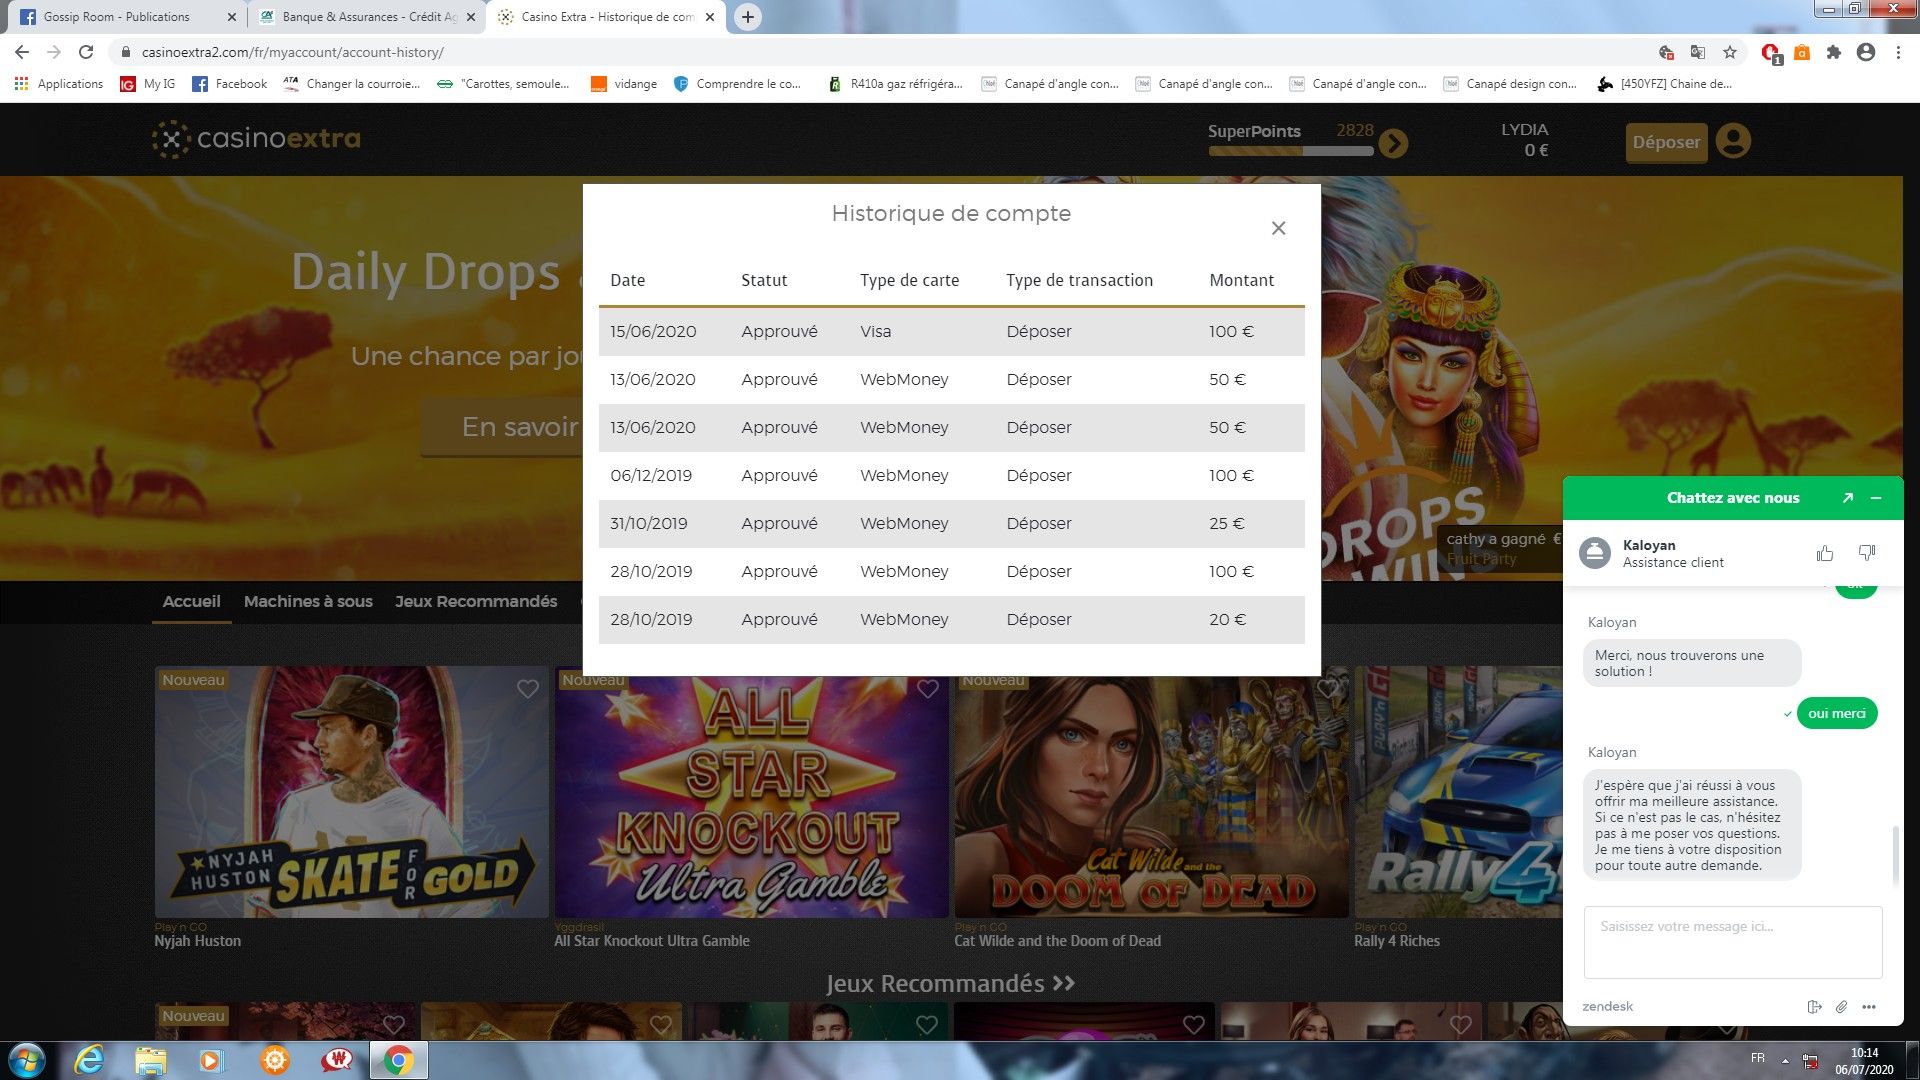Open My IG bookmark
Screen dimensions: 1920x1080
[x=147, y=84]
